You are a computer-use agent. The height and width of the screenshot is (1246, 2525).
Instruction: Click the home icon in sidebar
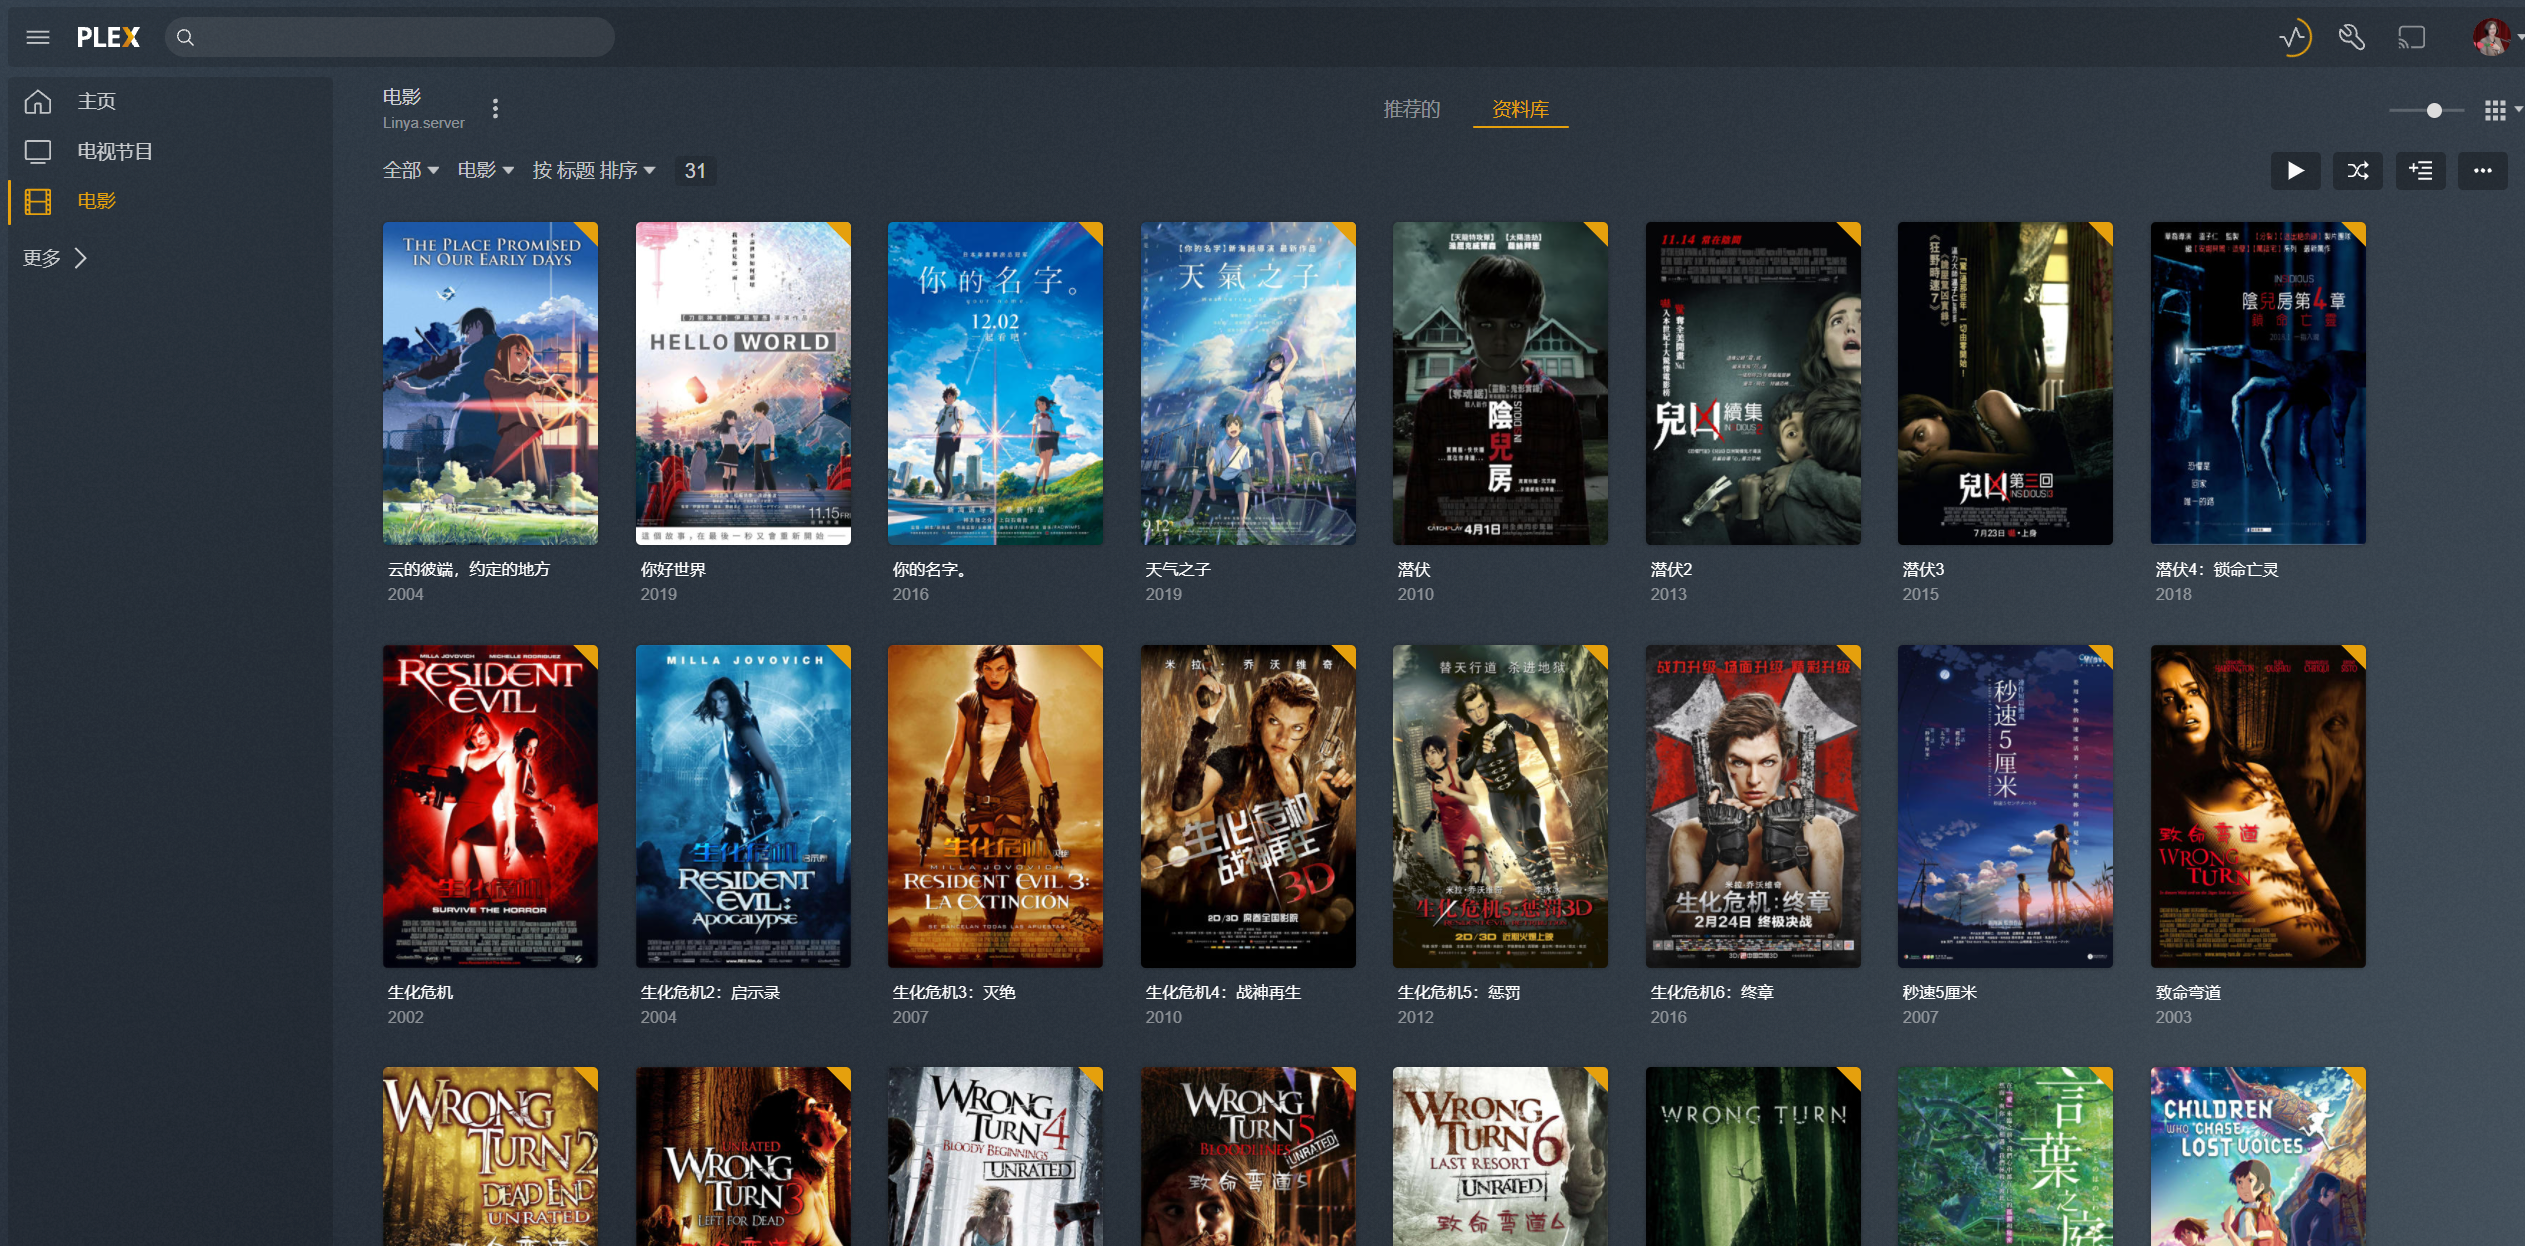(x=38, y=101)
